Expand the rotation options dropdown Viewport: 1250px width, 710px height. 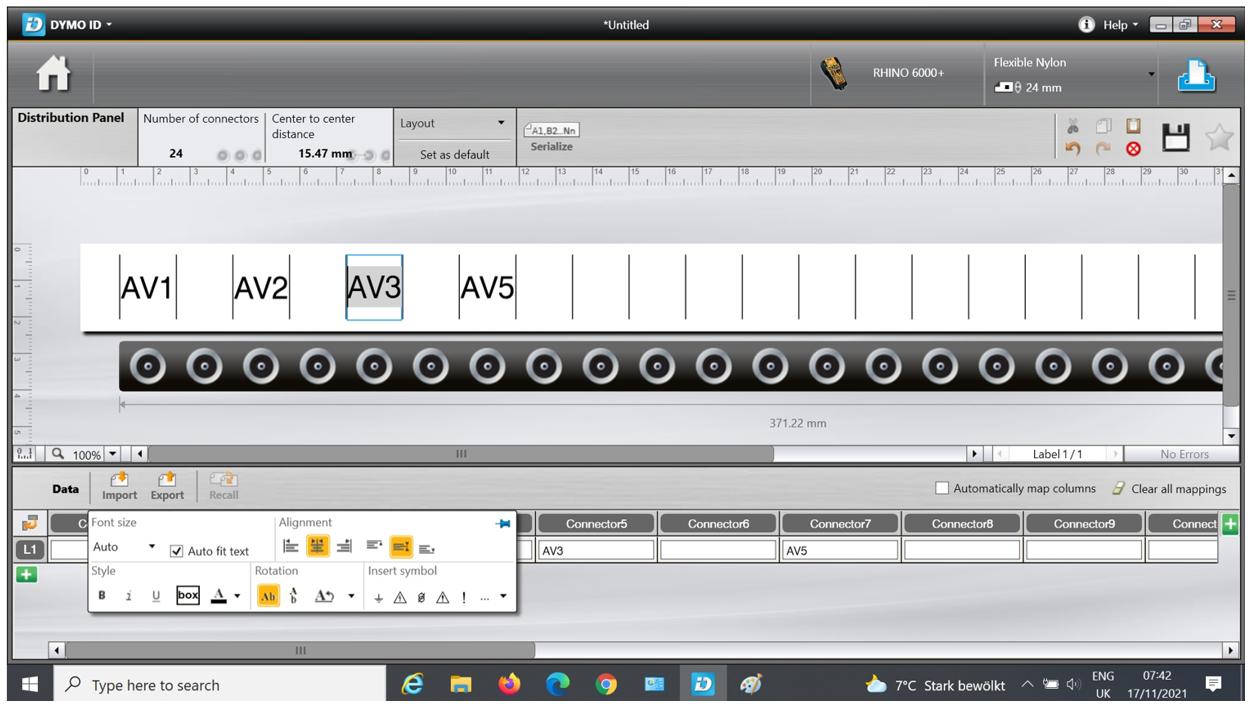(351, 596)
